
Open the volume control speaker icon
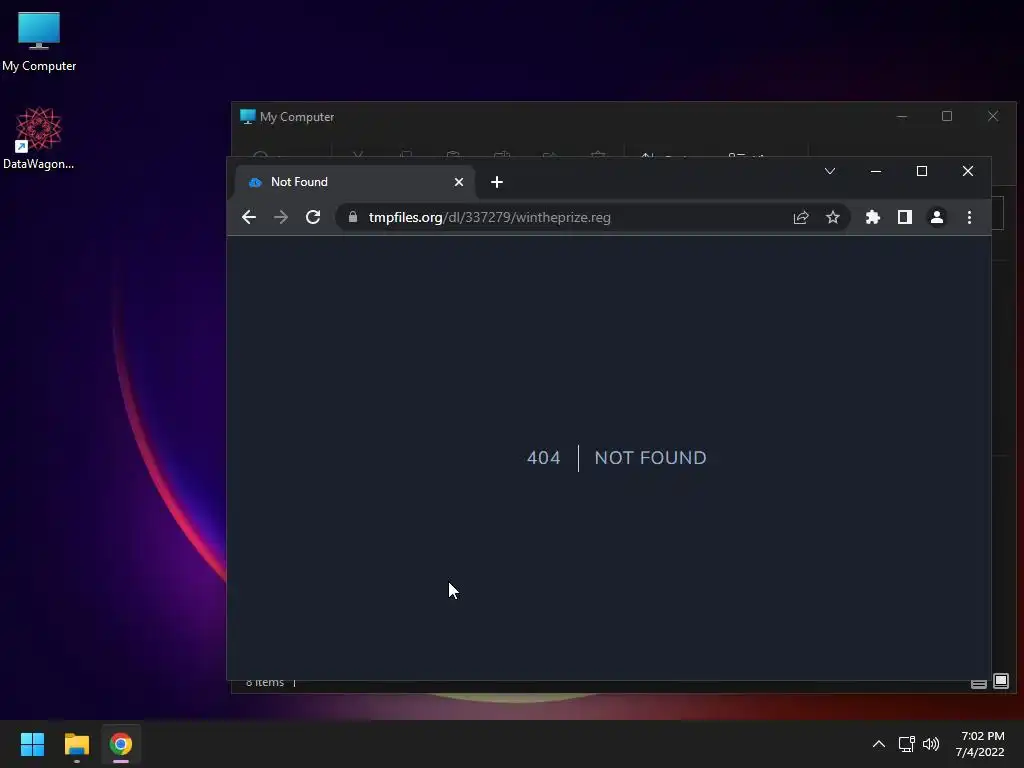coord(931,744)
